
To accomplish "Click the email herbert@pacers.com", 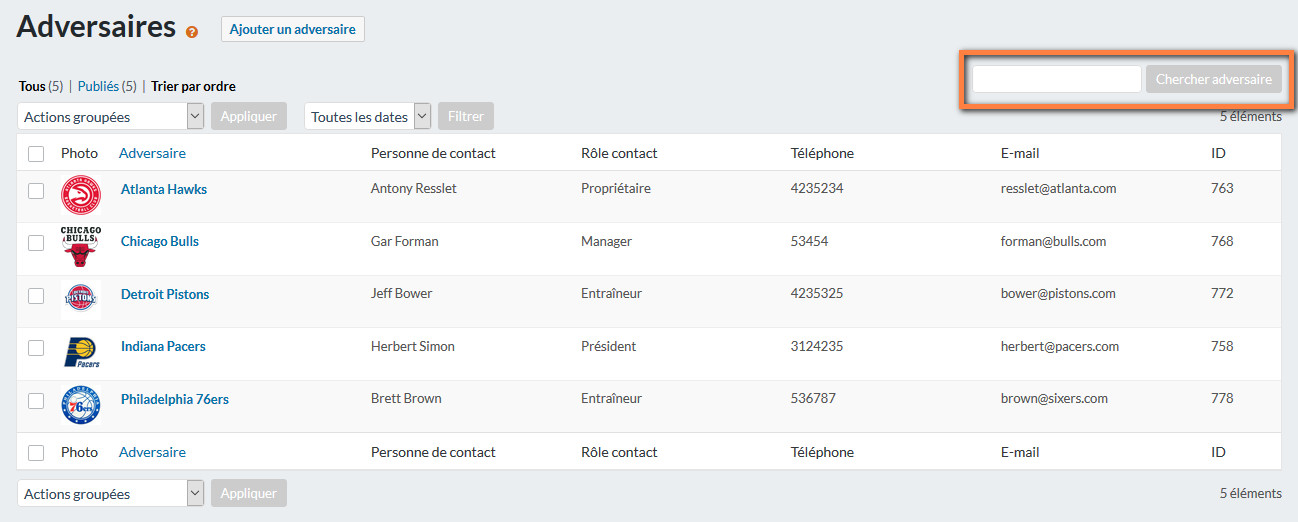I will [x=1060, y=346].
